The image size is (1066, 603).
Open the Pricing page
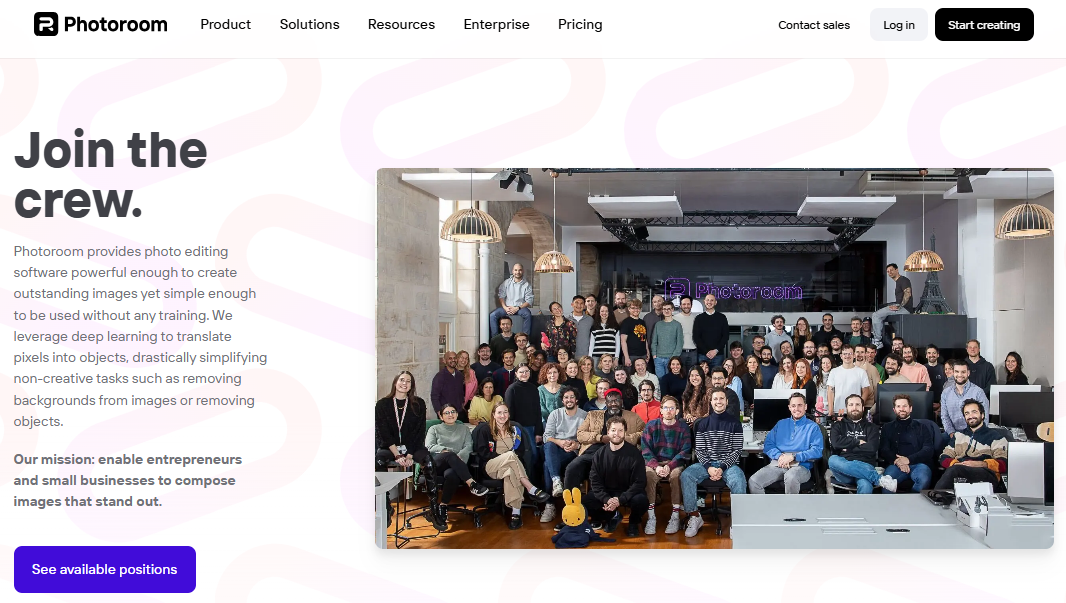pyautogui.click(x=580, y=24)
